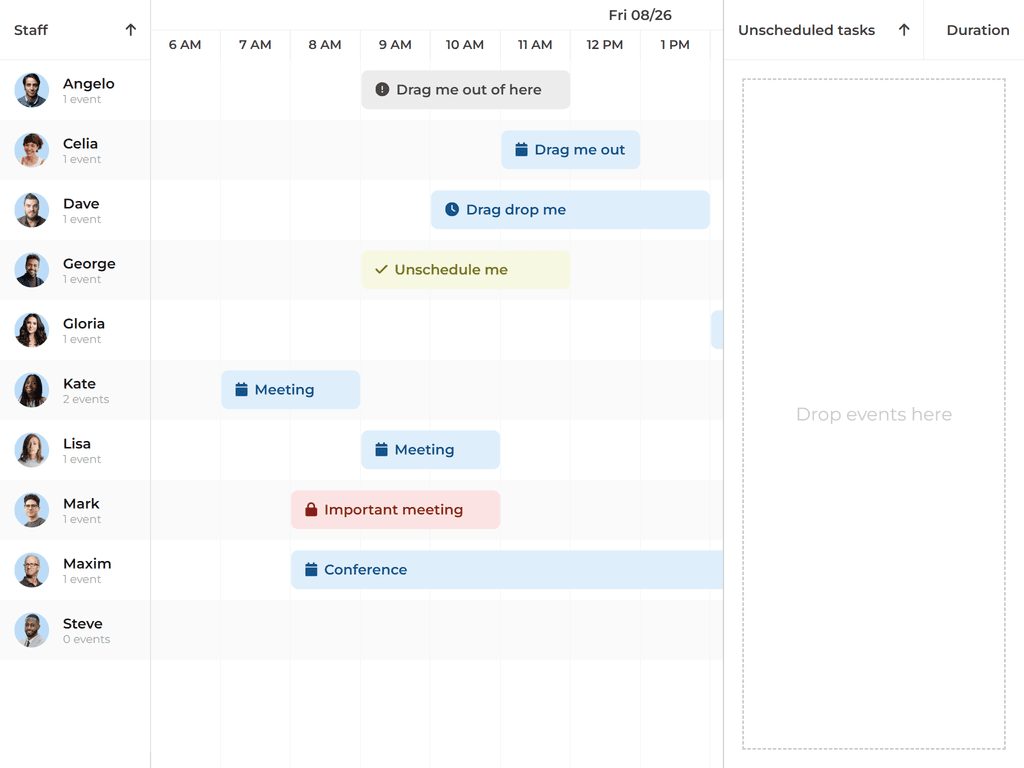The image size is (1024, 768).
Task: Select the partially visible event on Gloria's row
Action: point(718,329)
